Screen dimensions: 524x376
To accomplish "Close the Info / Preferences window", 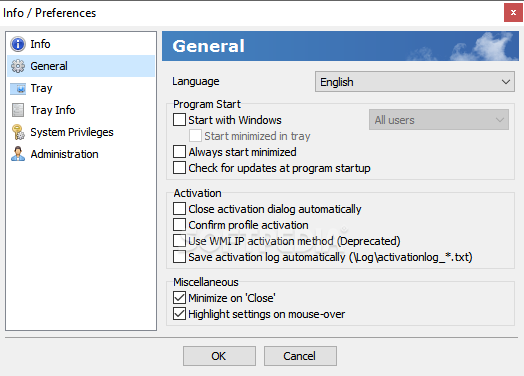I will [513, 13].
